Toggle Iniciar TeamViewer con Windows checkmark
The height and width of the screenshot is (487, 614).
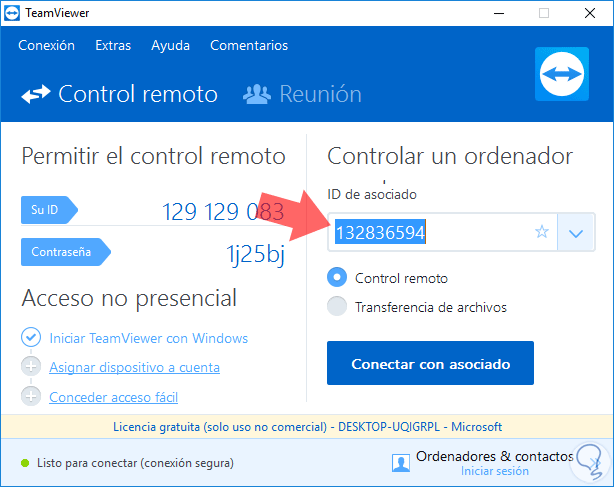(x=31, y=337)
